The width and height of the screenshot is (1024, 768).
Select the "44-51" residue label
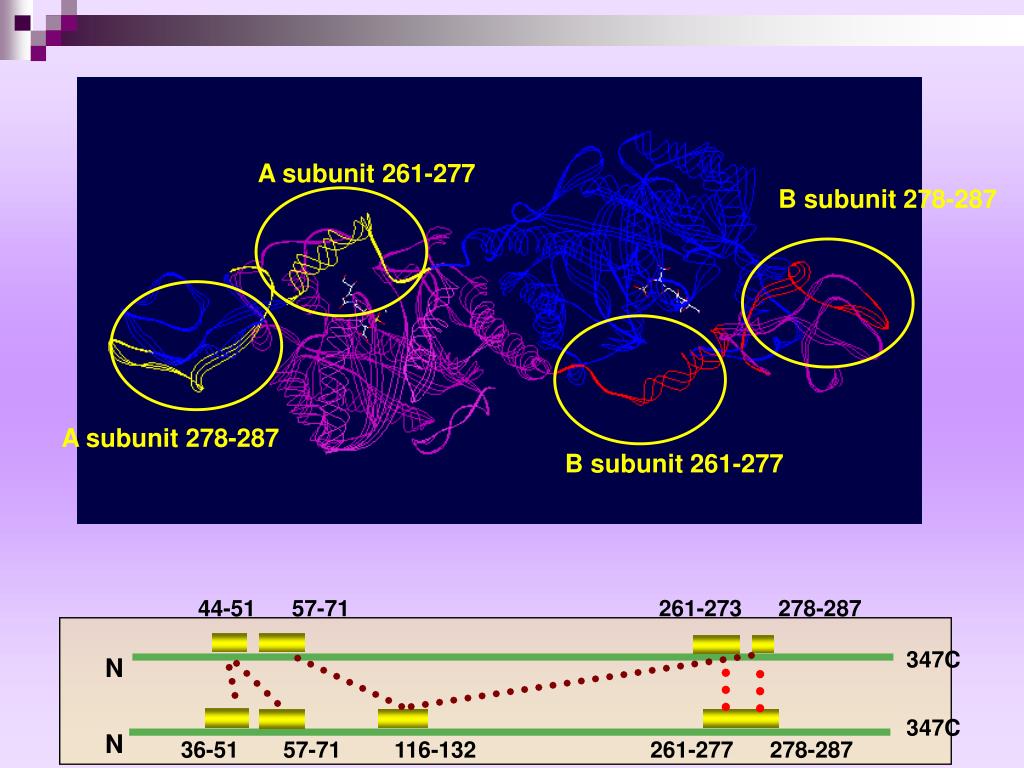click(226, 609)
